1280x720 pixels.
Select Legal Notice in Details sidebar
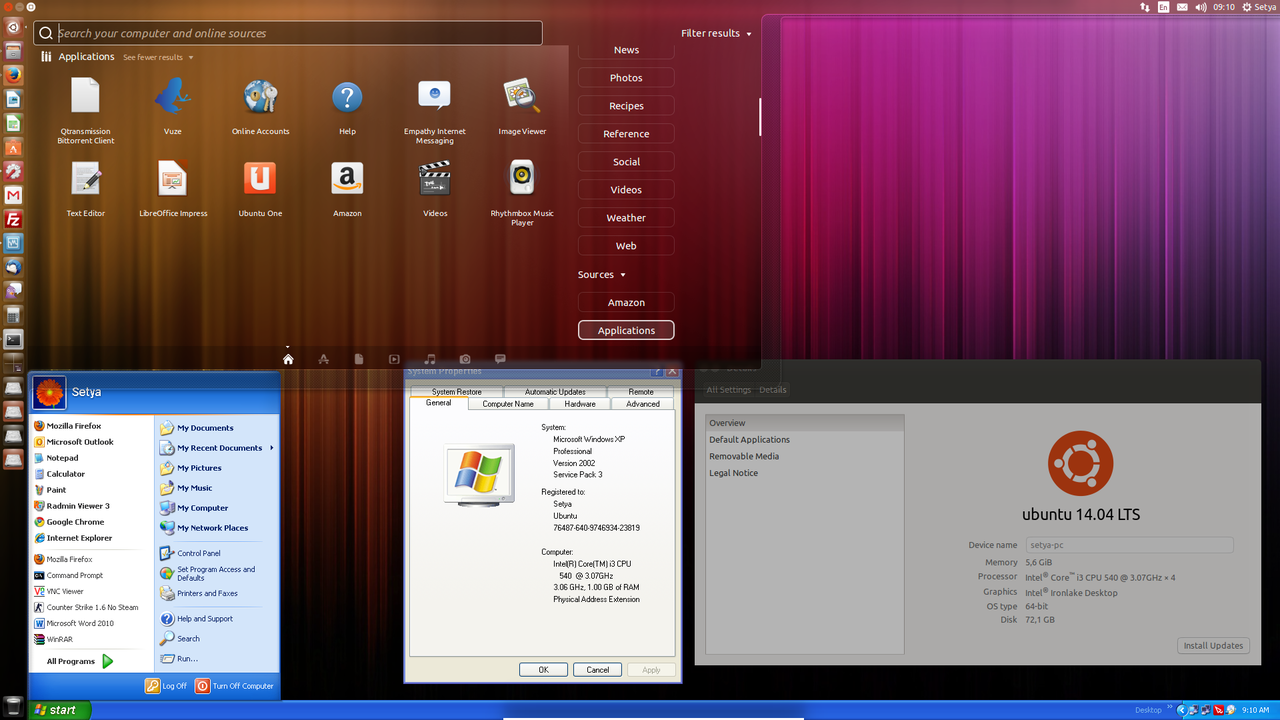click(805, 473)
